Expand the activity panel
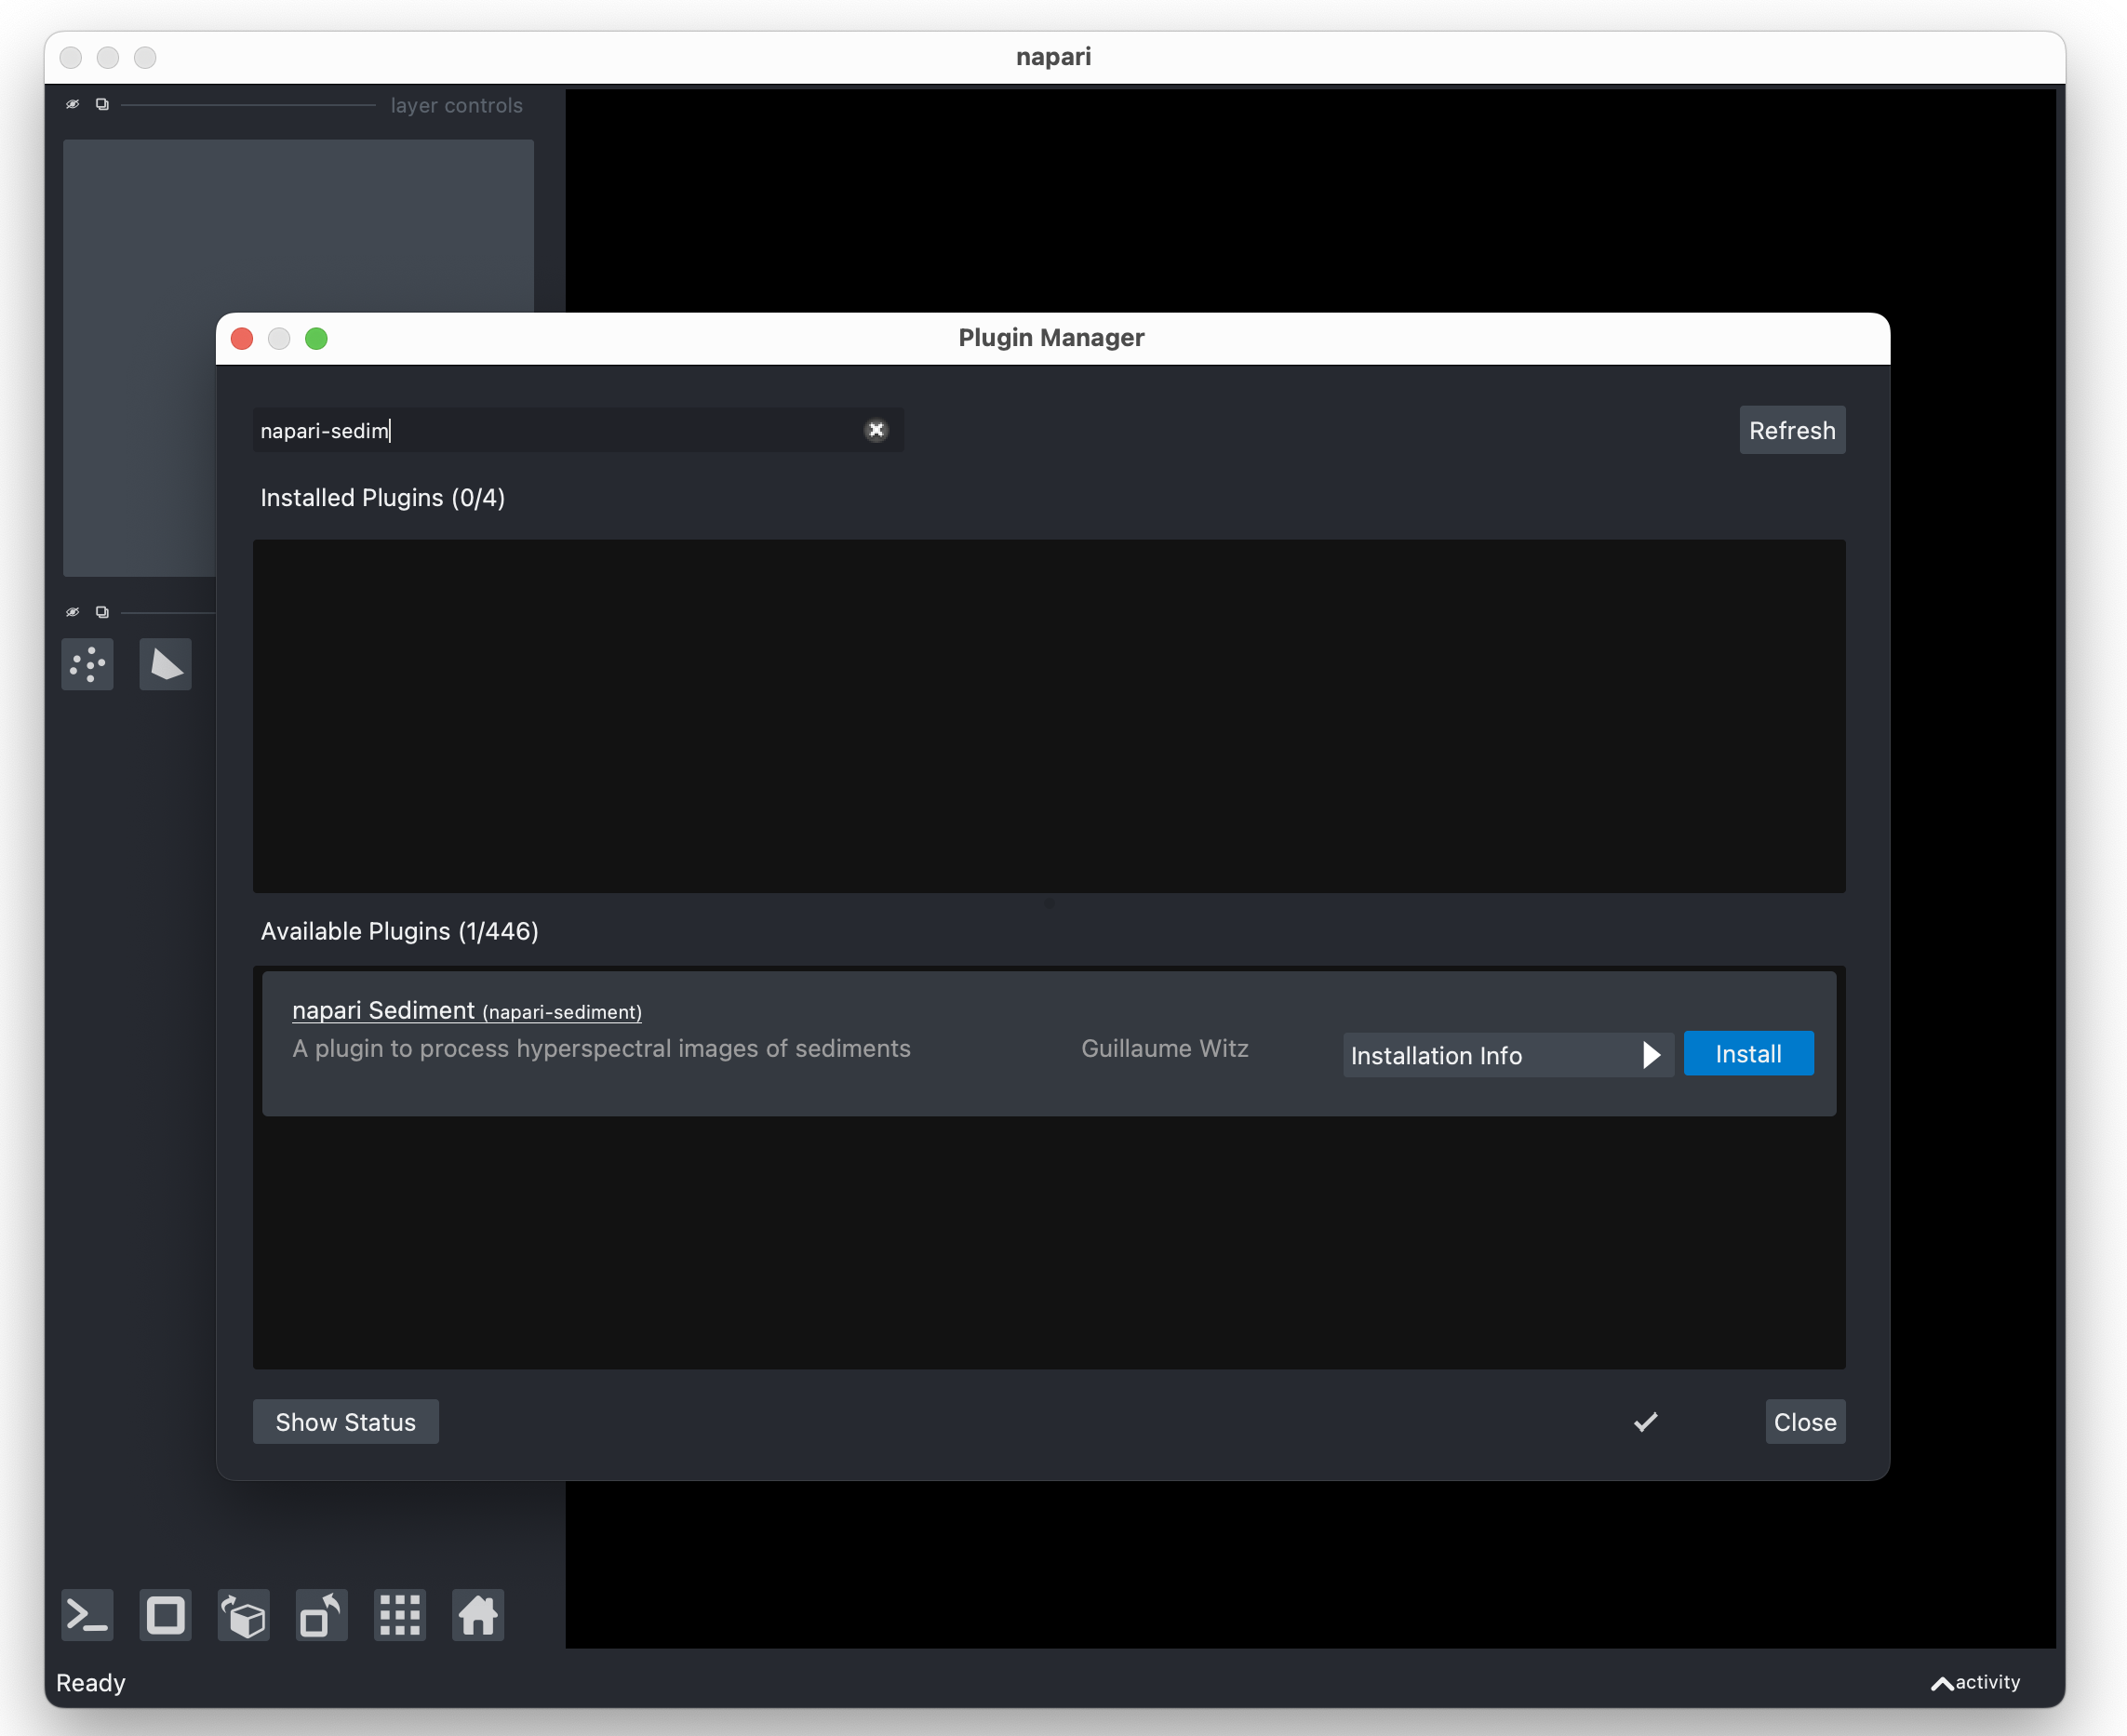This screenshot has height=1736, width=2127. pos(1975,1682)
